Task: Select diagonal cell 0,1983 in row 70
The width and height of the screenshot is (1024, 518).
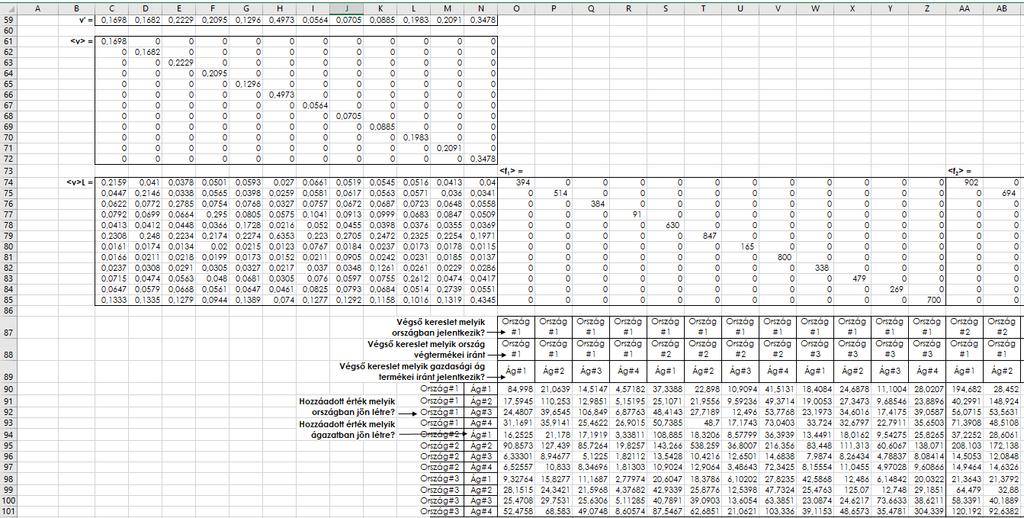Action: click(413, 138)
